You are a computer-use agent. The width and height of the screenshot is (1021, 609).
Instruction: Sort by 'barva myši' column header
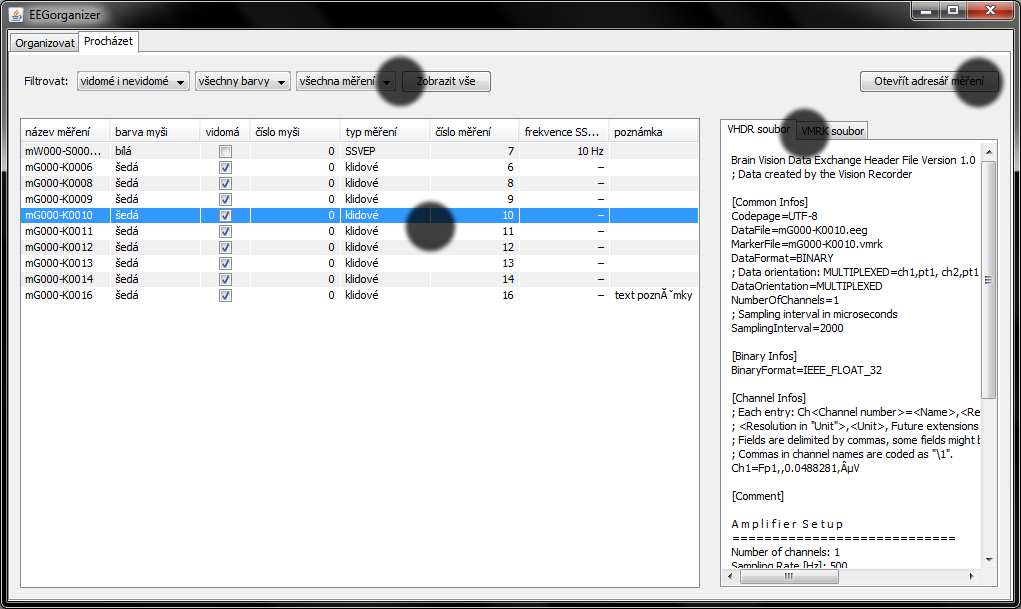pyautogui.click(x=154, y=132)
